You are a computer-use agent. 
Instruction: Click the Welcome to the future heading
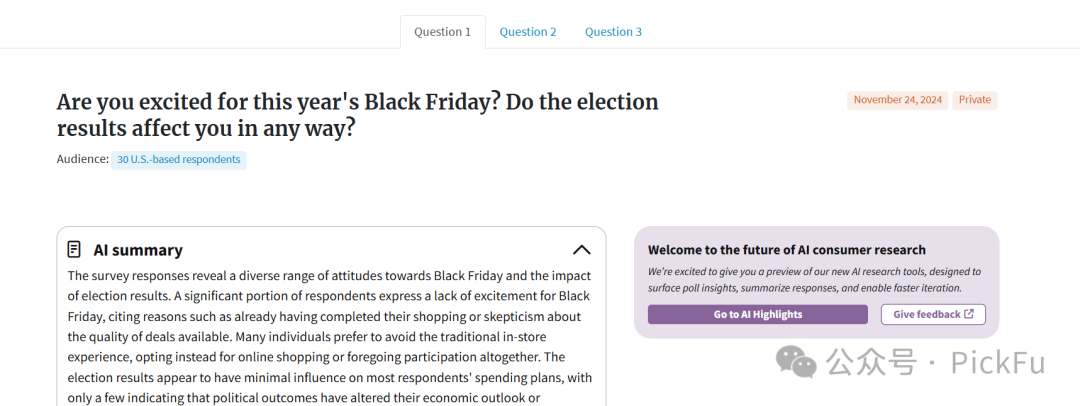(x=787, y=250)
